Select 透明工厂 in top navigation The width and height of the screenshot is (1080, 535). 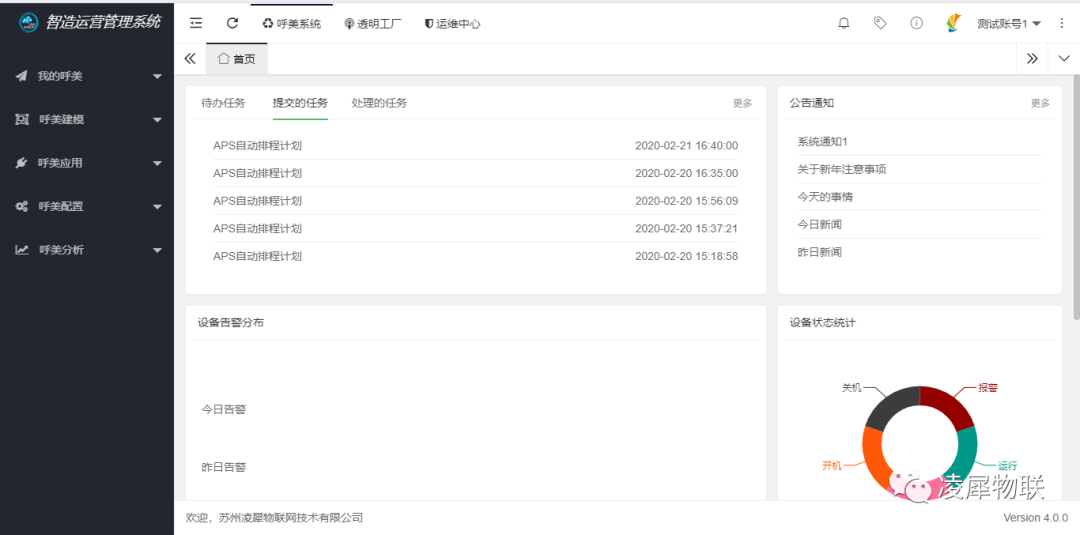pos(372,23)
